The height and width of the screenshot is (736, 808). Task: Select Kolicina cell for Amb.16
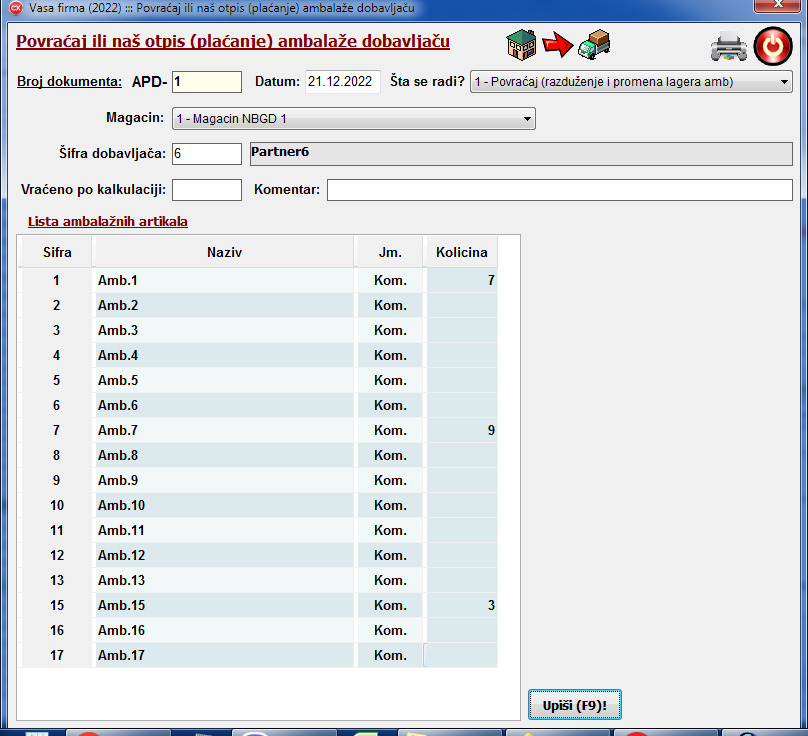462,630
